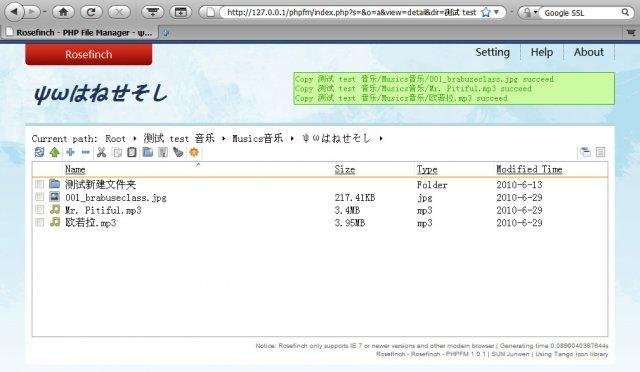
Task: Click the browser Forward button
Action: click(32, 12)
